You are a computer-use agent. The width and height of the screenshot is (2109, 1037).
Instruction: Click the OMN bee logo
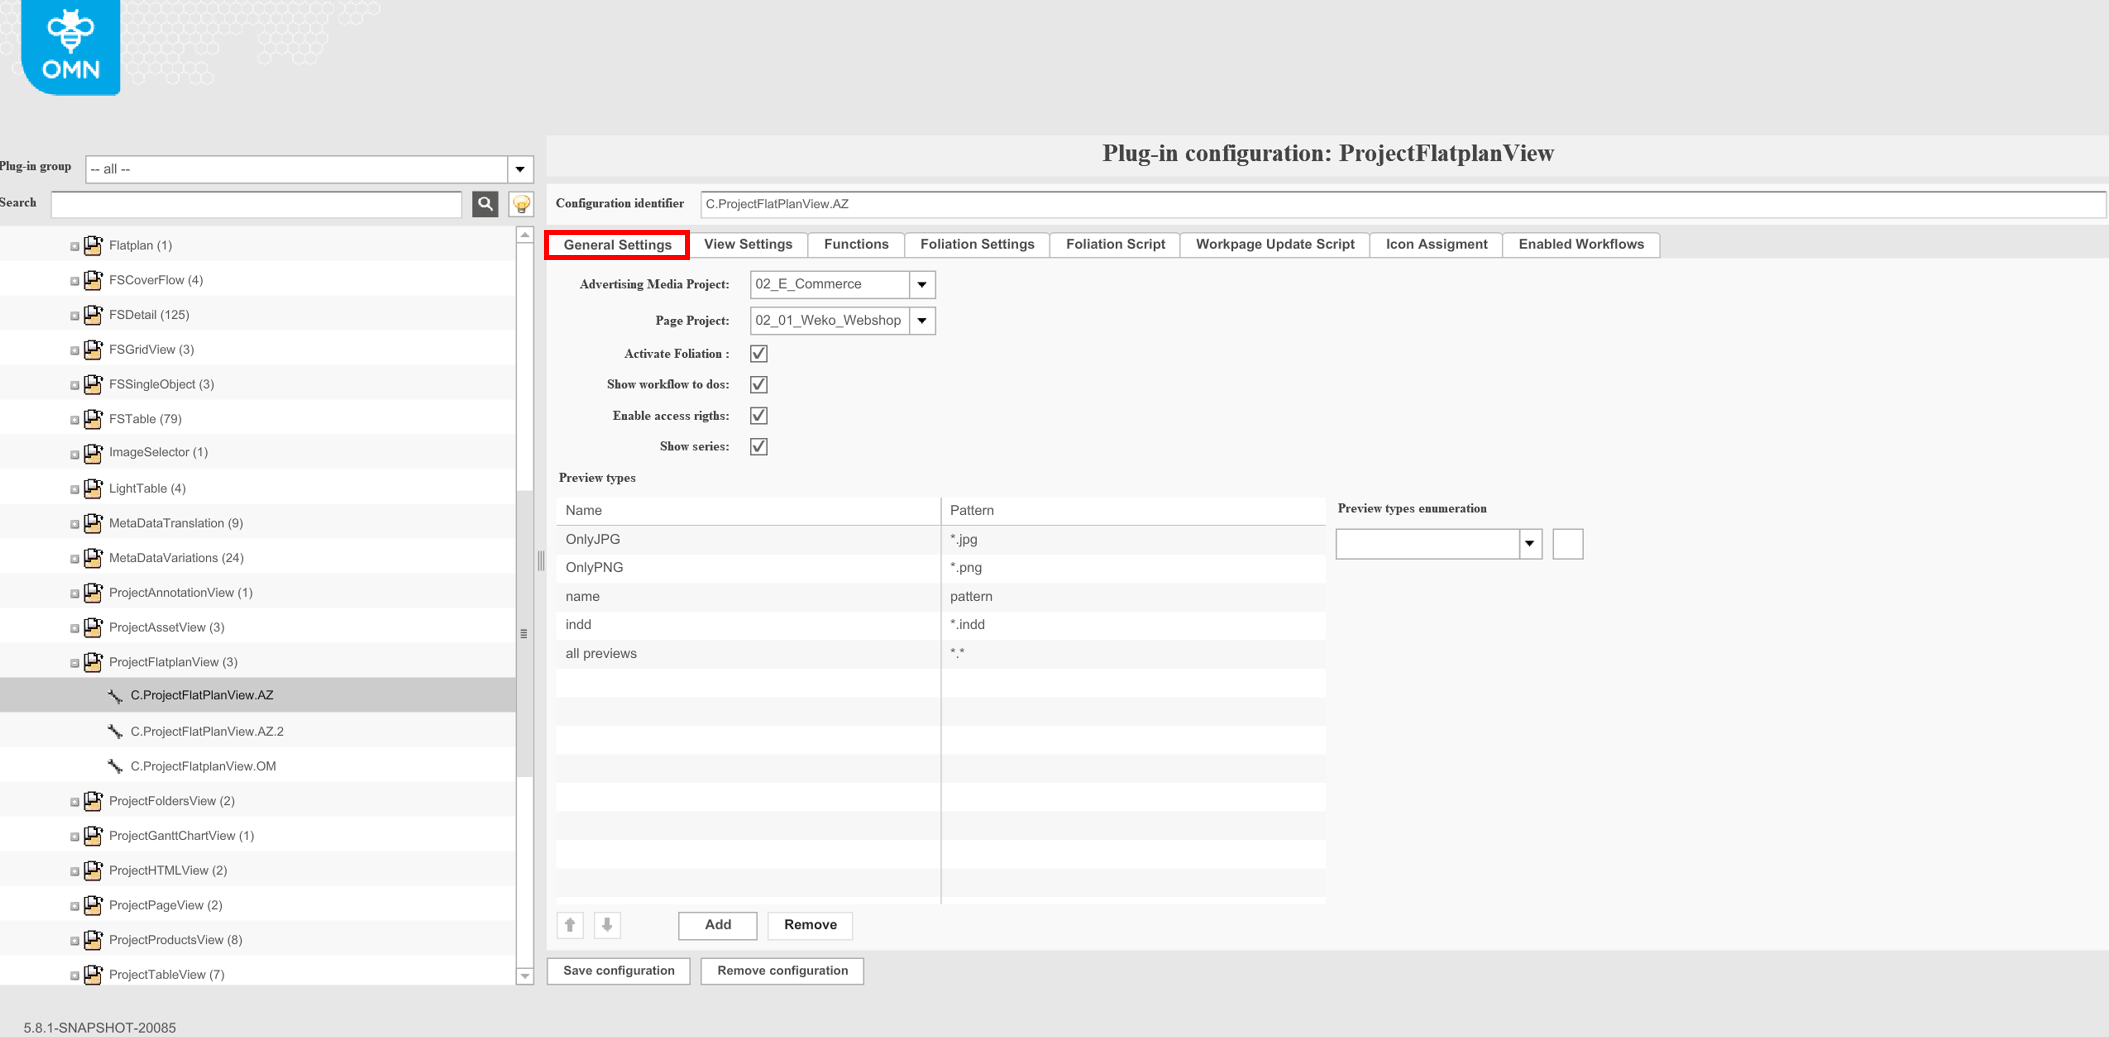[68, 45]
